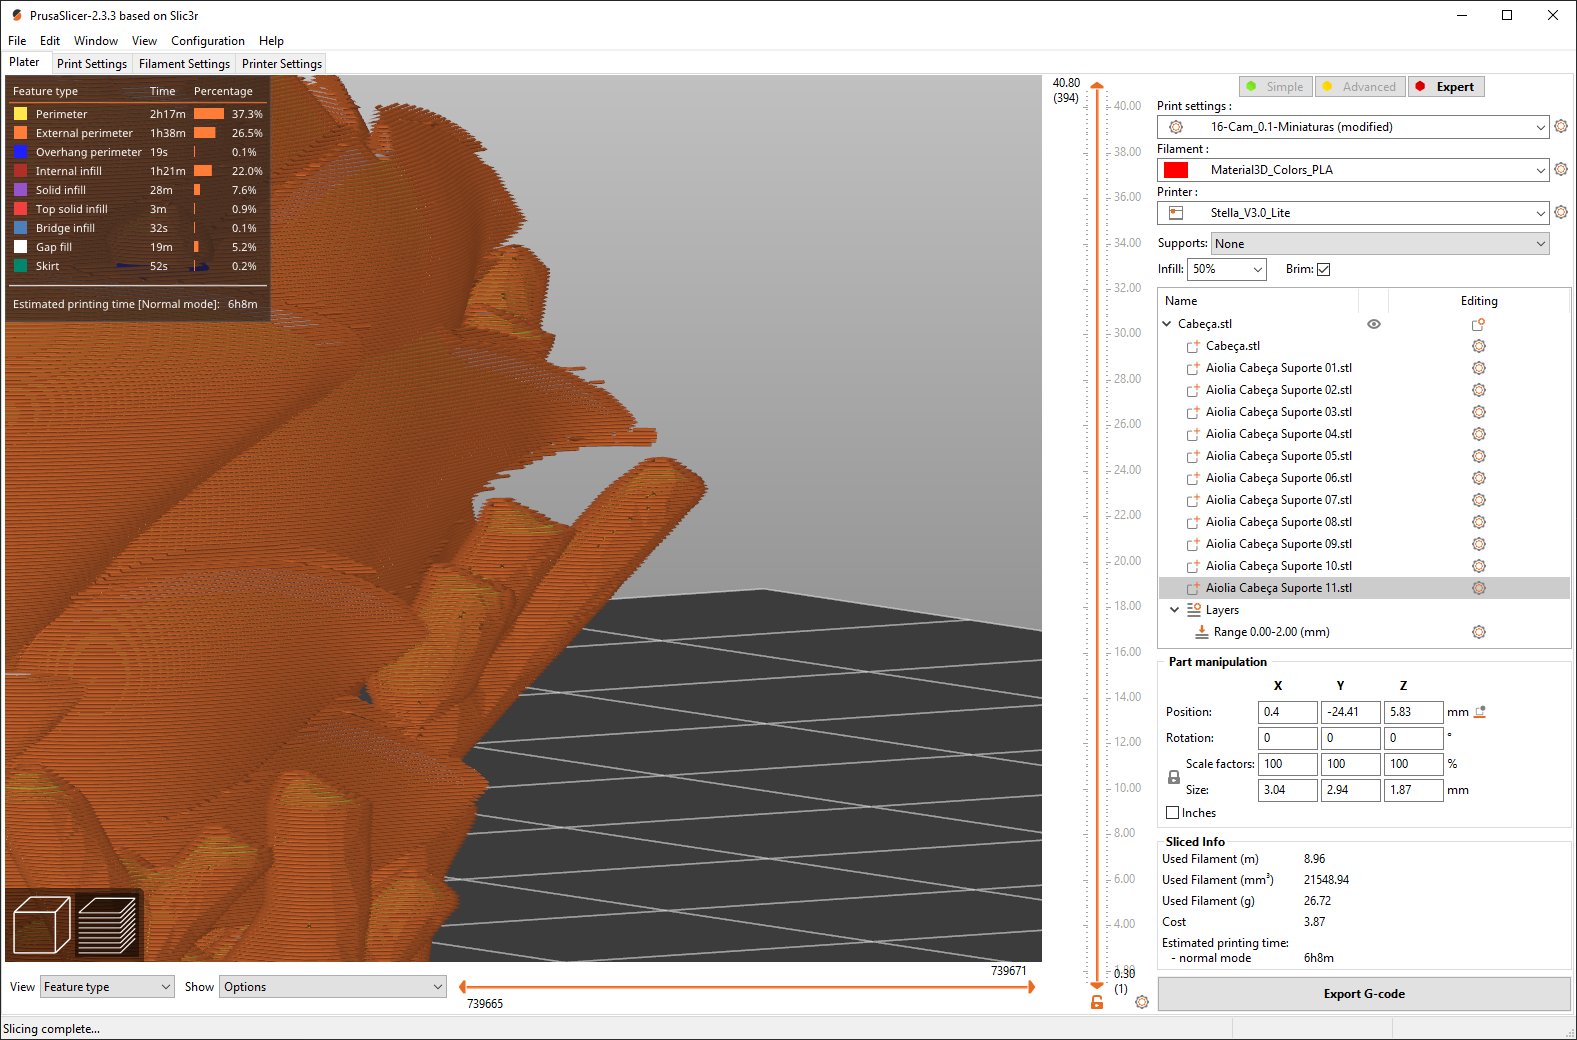Collapse the Cabeça.stl object tree
This screenshot has height=1040, width=1577.
click(1167, 324)
